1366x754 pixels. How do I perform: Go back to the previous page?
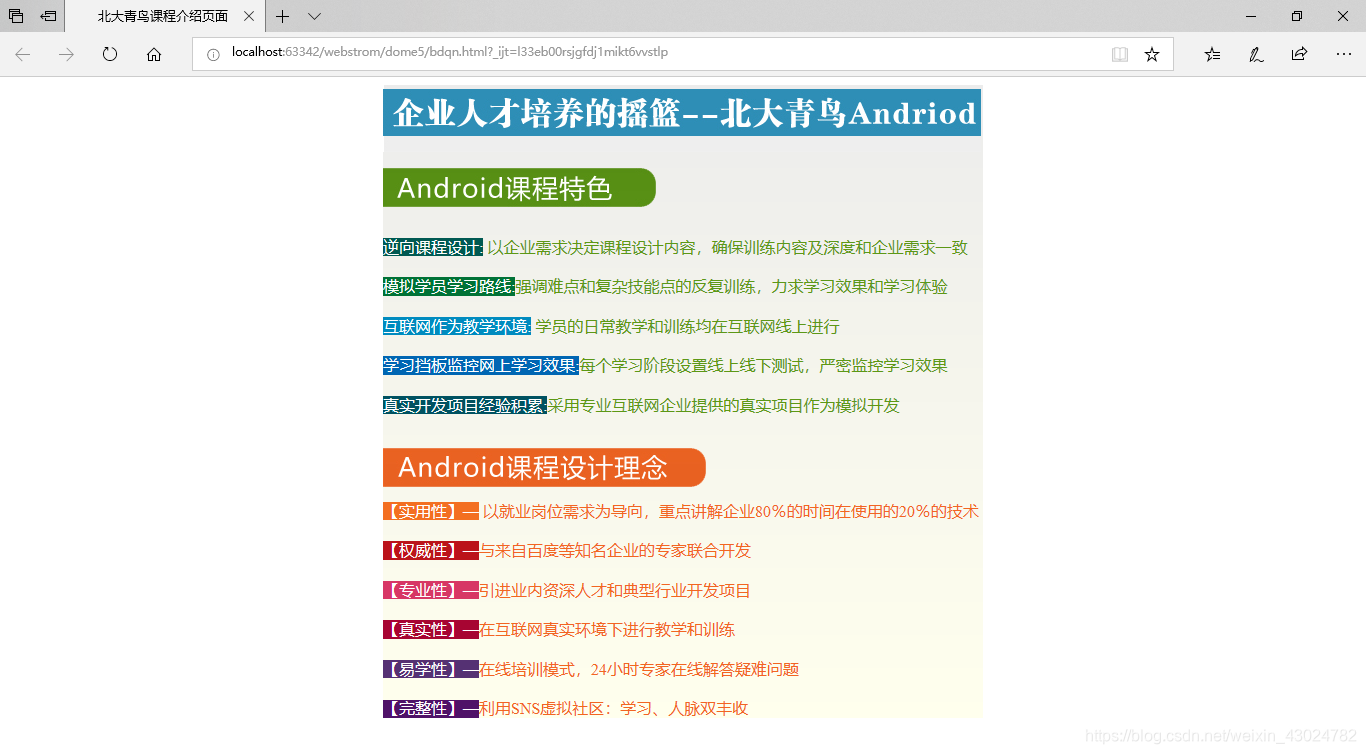coord(22,54)
